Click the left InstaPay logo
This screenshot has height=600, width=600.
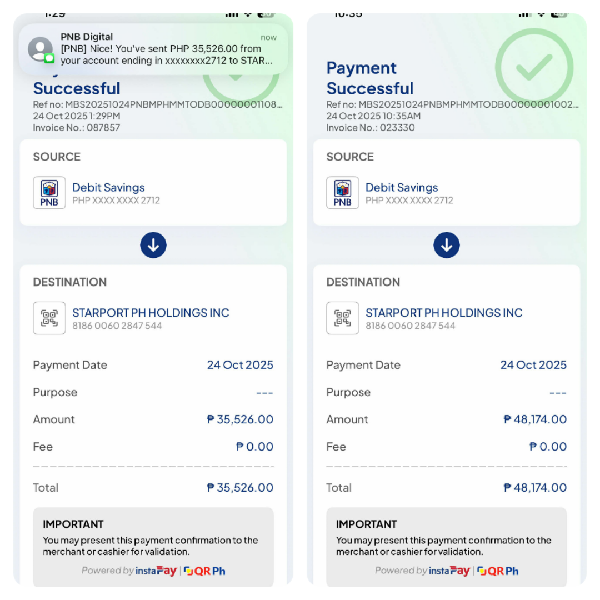(157, 571)
